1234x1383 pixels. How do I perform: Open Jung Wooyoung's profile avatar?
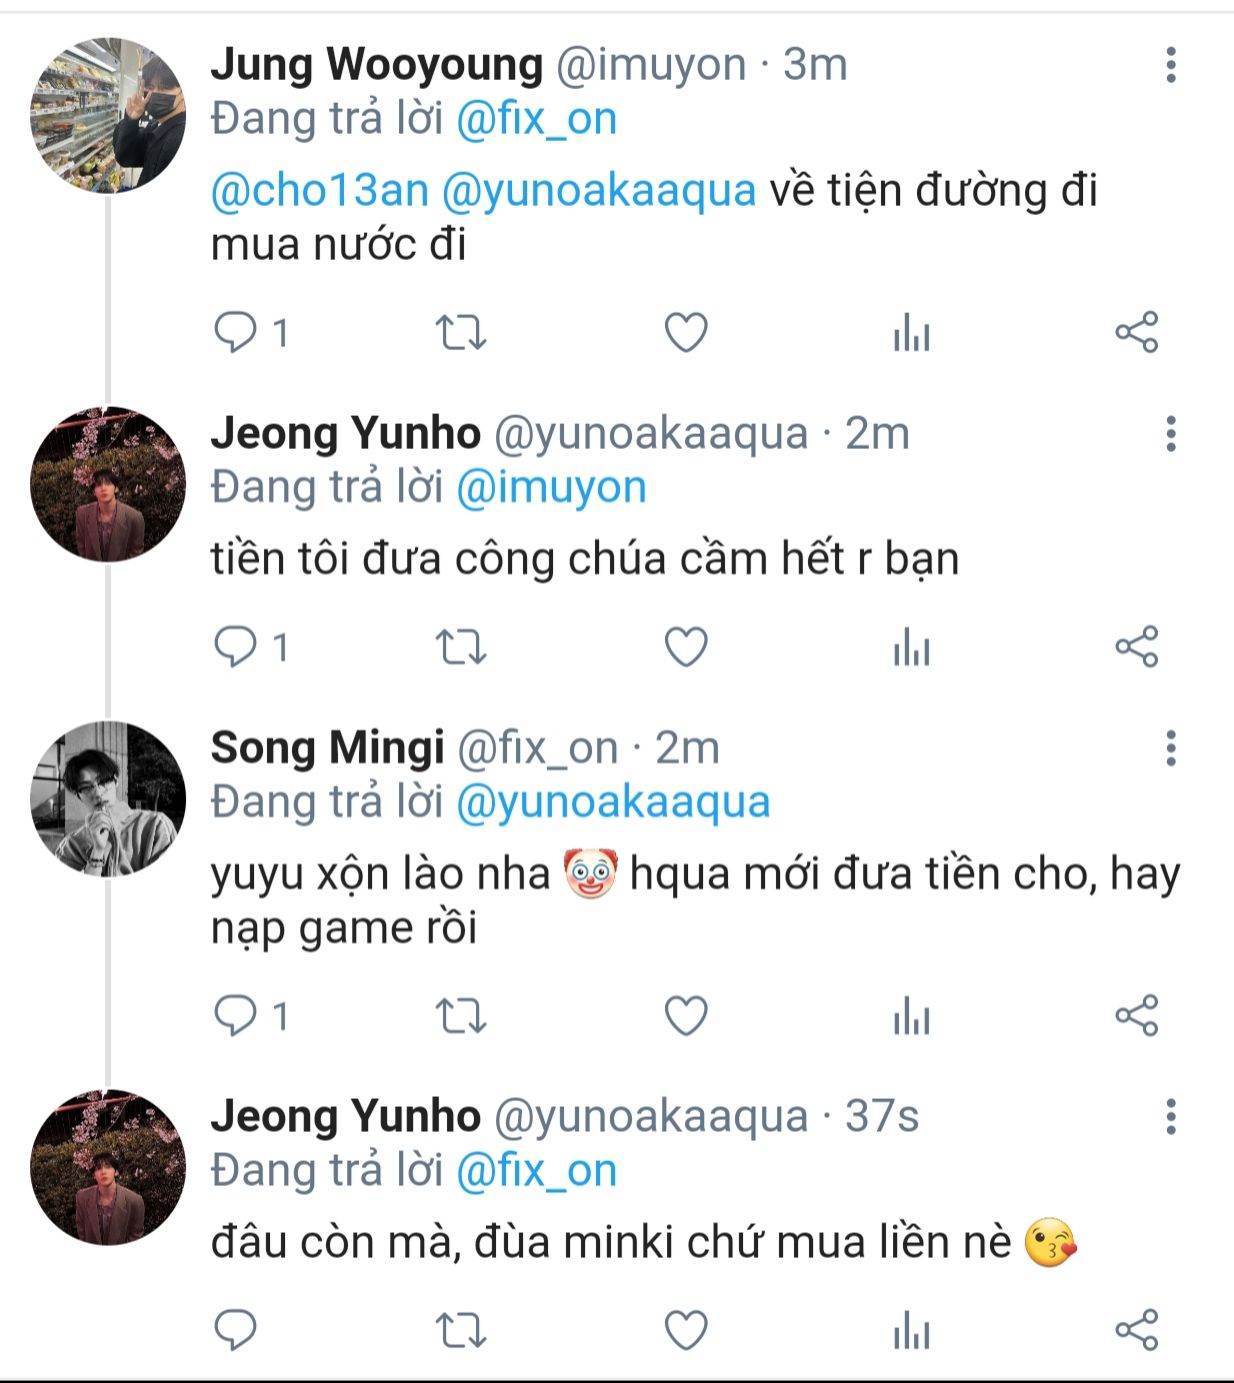tap(108, 115)
